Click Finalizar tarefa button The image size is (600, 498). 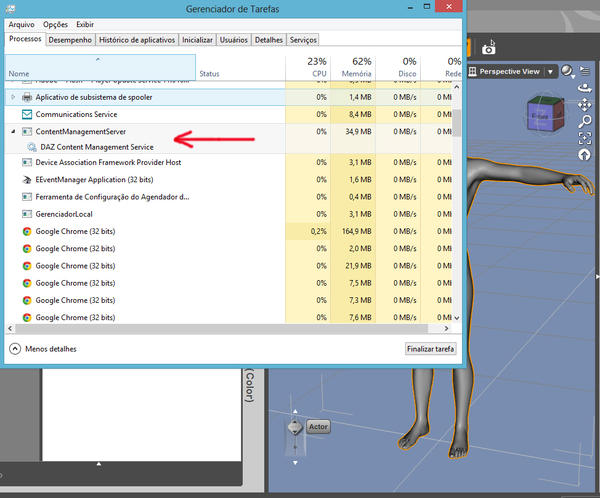pyautogui.click(x=430, y=349)
